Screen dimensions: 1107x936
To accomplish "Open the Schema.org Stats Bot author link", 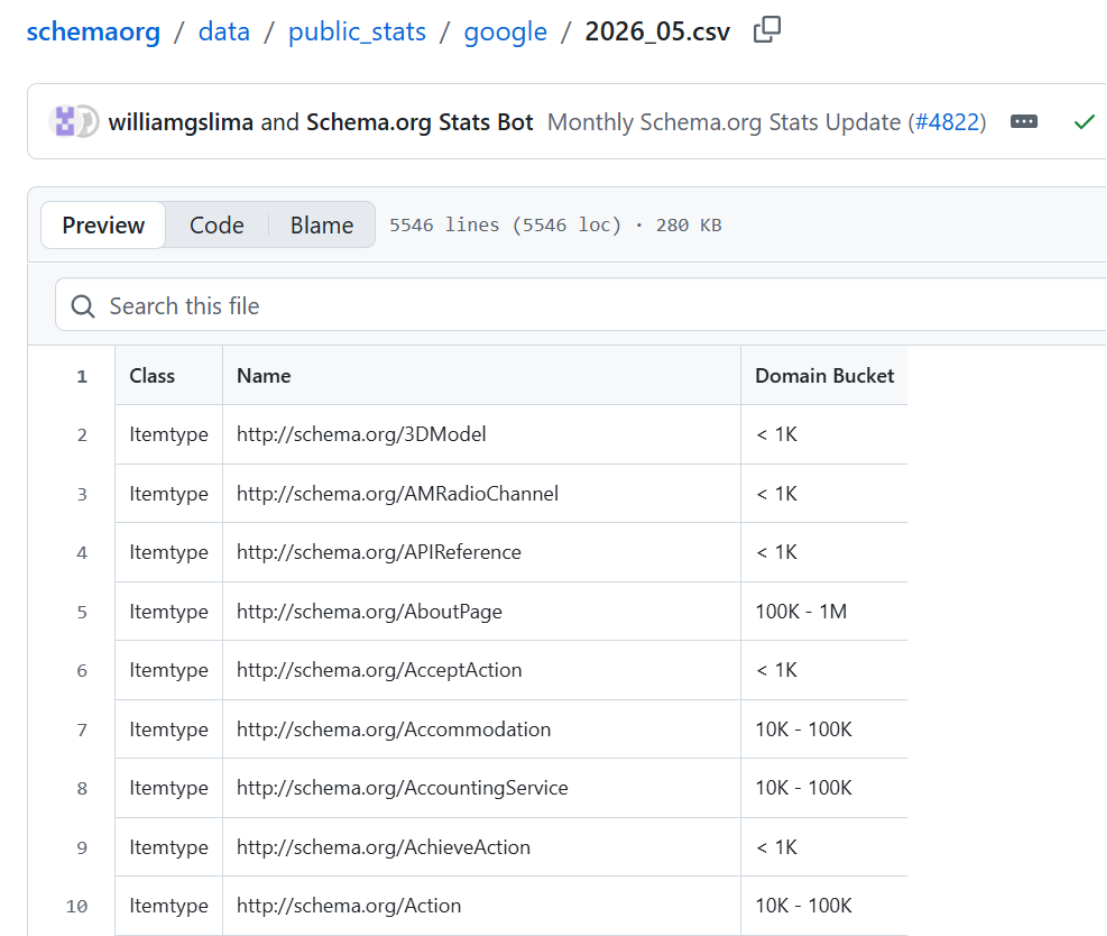I will tap(419, 122).
